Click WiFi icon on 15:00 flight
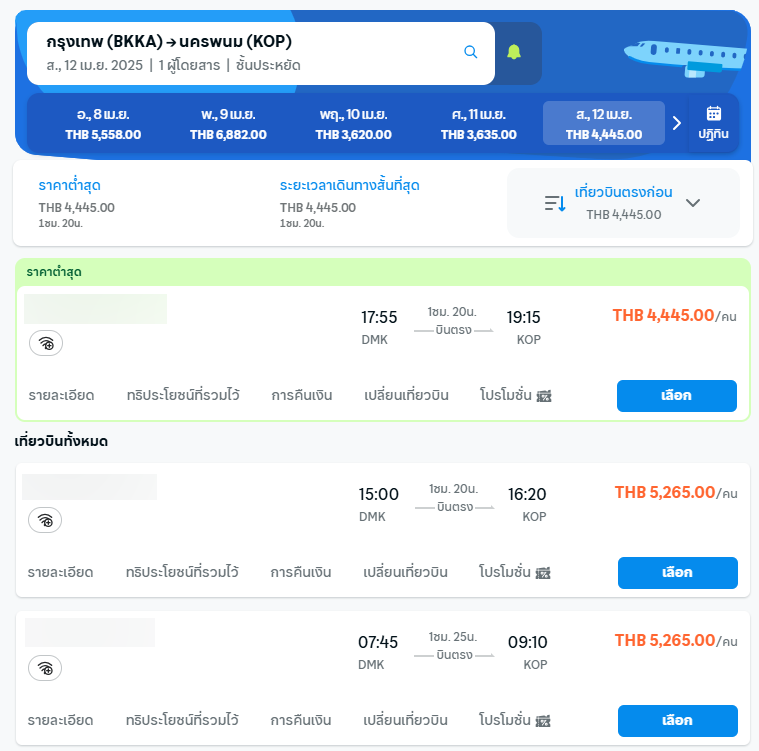This screenshot has height=751, width=759. (x=45, y=520)
